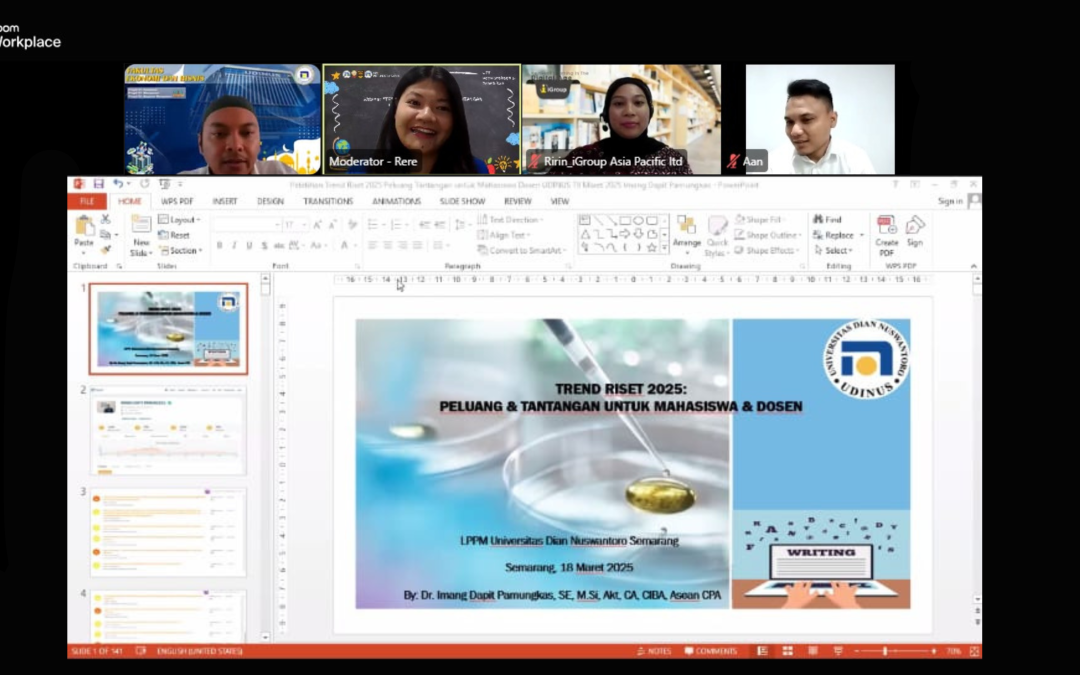Toggle Normal view icon in status bar
This screenshot has height=675, width=1080.
pos(762,651)
